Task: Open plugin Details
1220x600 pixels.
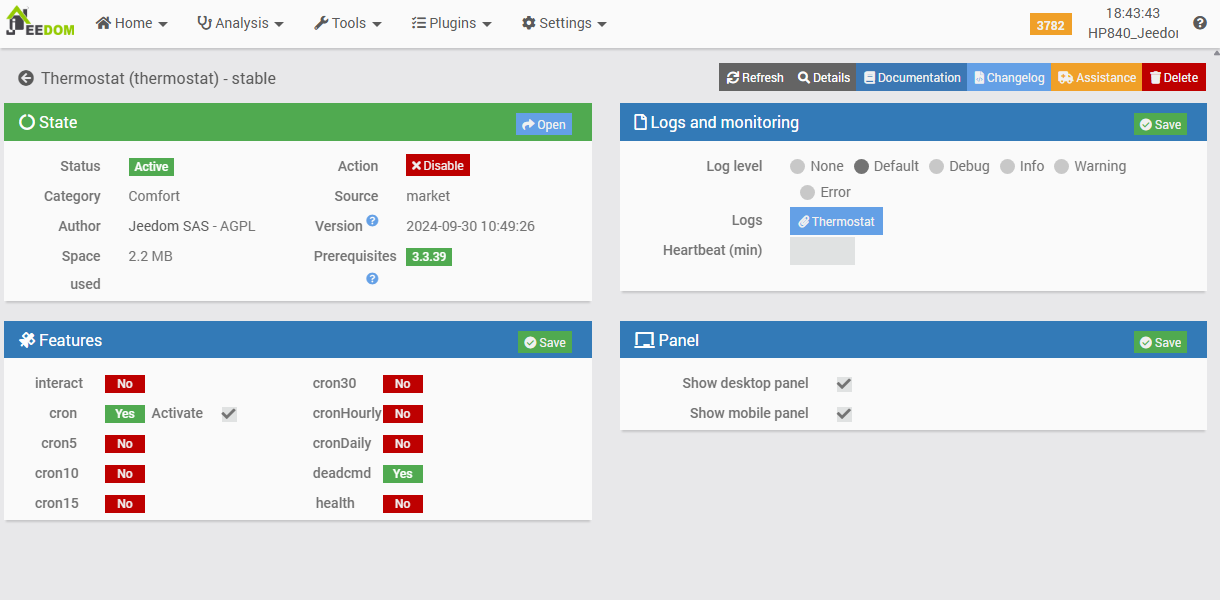Action: tap(824, 78)
